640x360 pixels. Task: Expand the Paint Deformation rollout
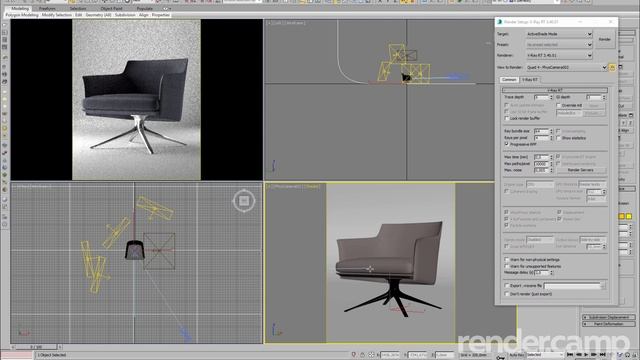[x=608, y=324]
